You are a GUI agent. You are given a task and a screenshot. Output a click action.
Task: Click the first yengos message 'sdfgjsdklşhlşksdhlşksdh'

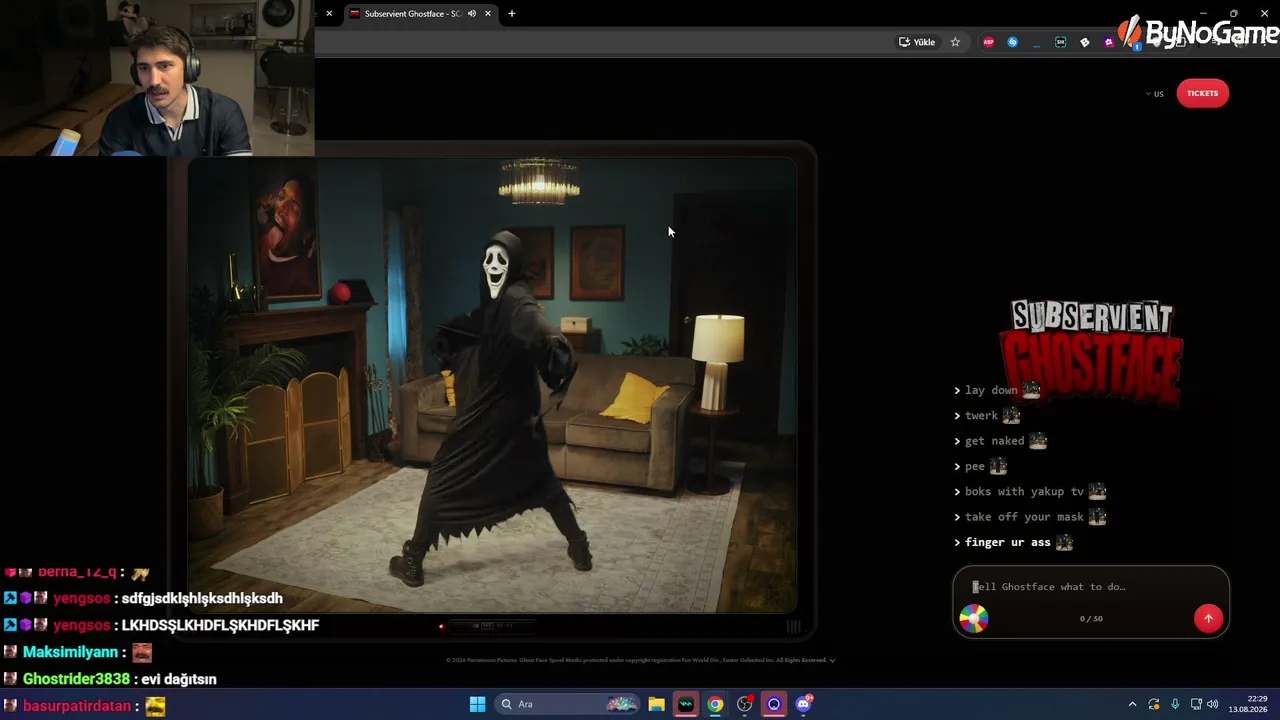pos(202,599)
